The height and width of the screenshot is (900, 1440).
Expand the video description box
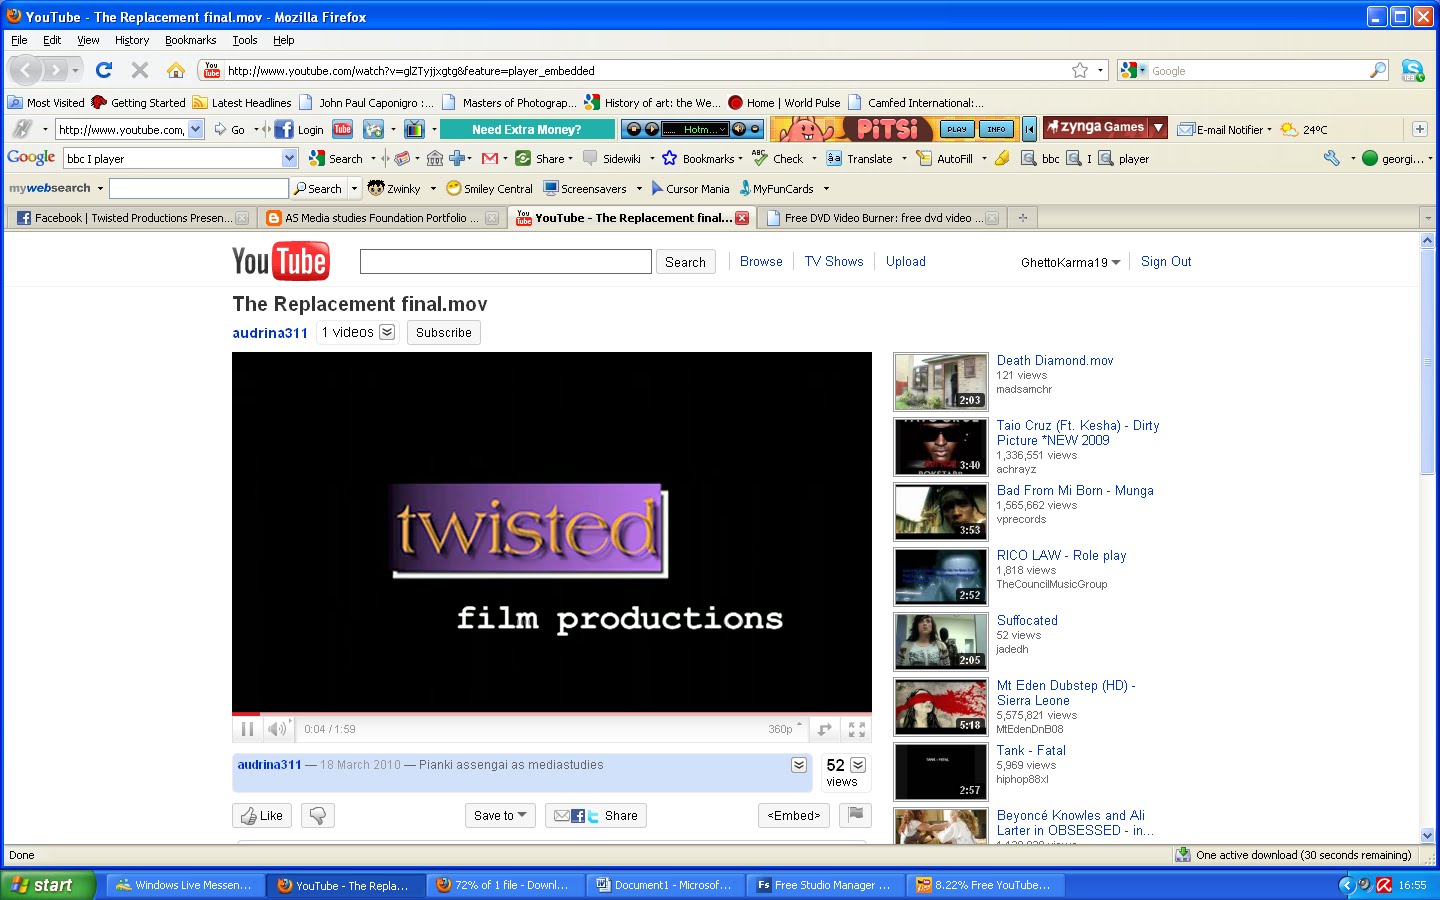pos(799,765)
